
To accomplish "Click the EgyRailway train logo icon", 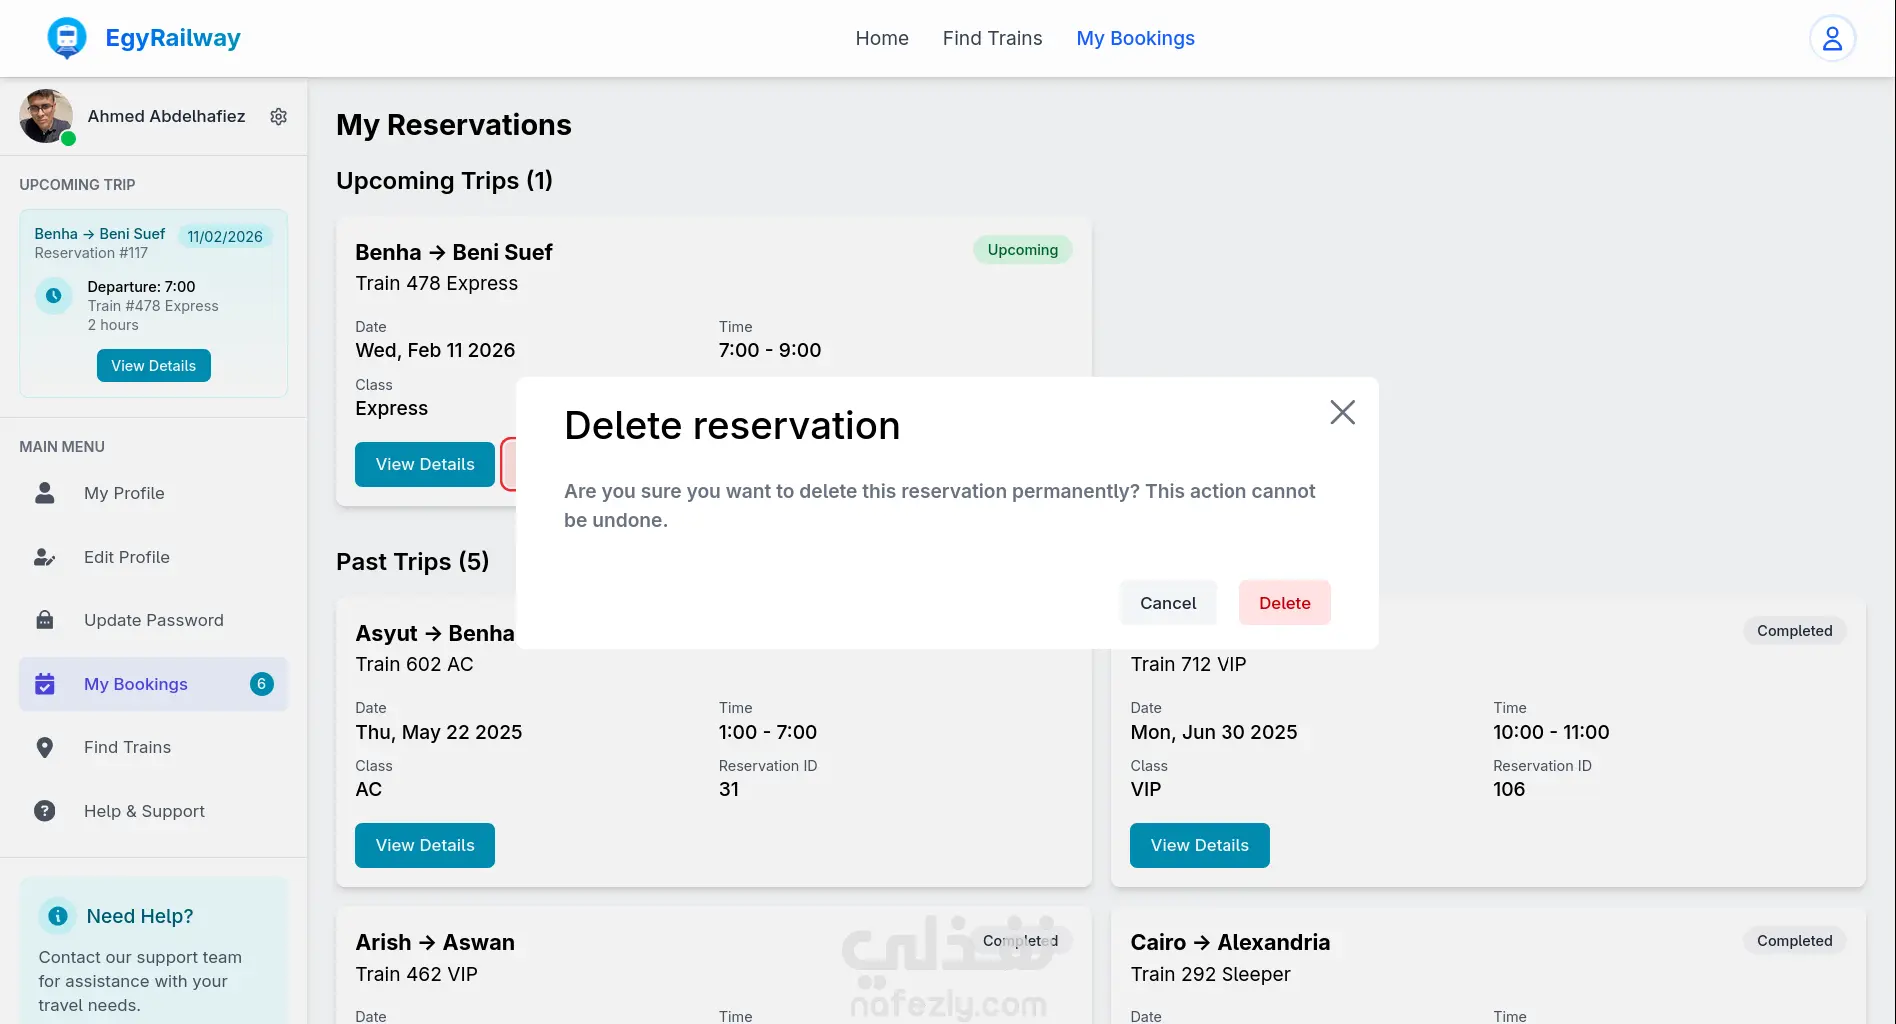I will point(67,38).
